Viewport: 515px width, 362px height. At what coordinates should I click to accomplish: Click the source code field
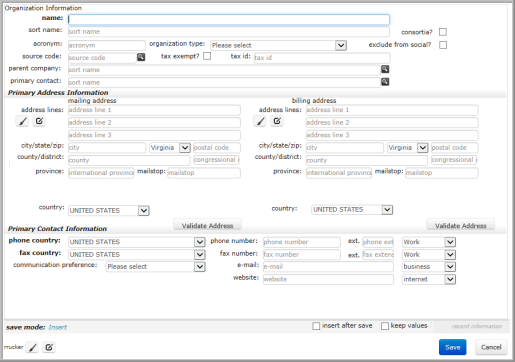[102, 58]
